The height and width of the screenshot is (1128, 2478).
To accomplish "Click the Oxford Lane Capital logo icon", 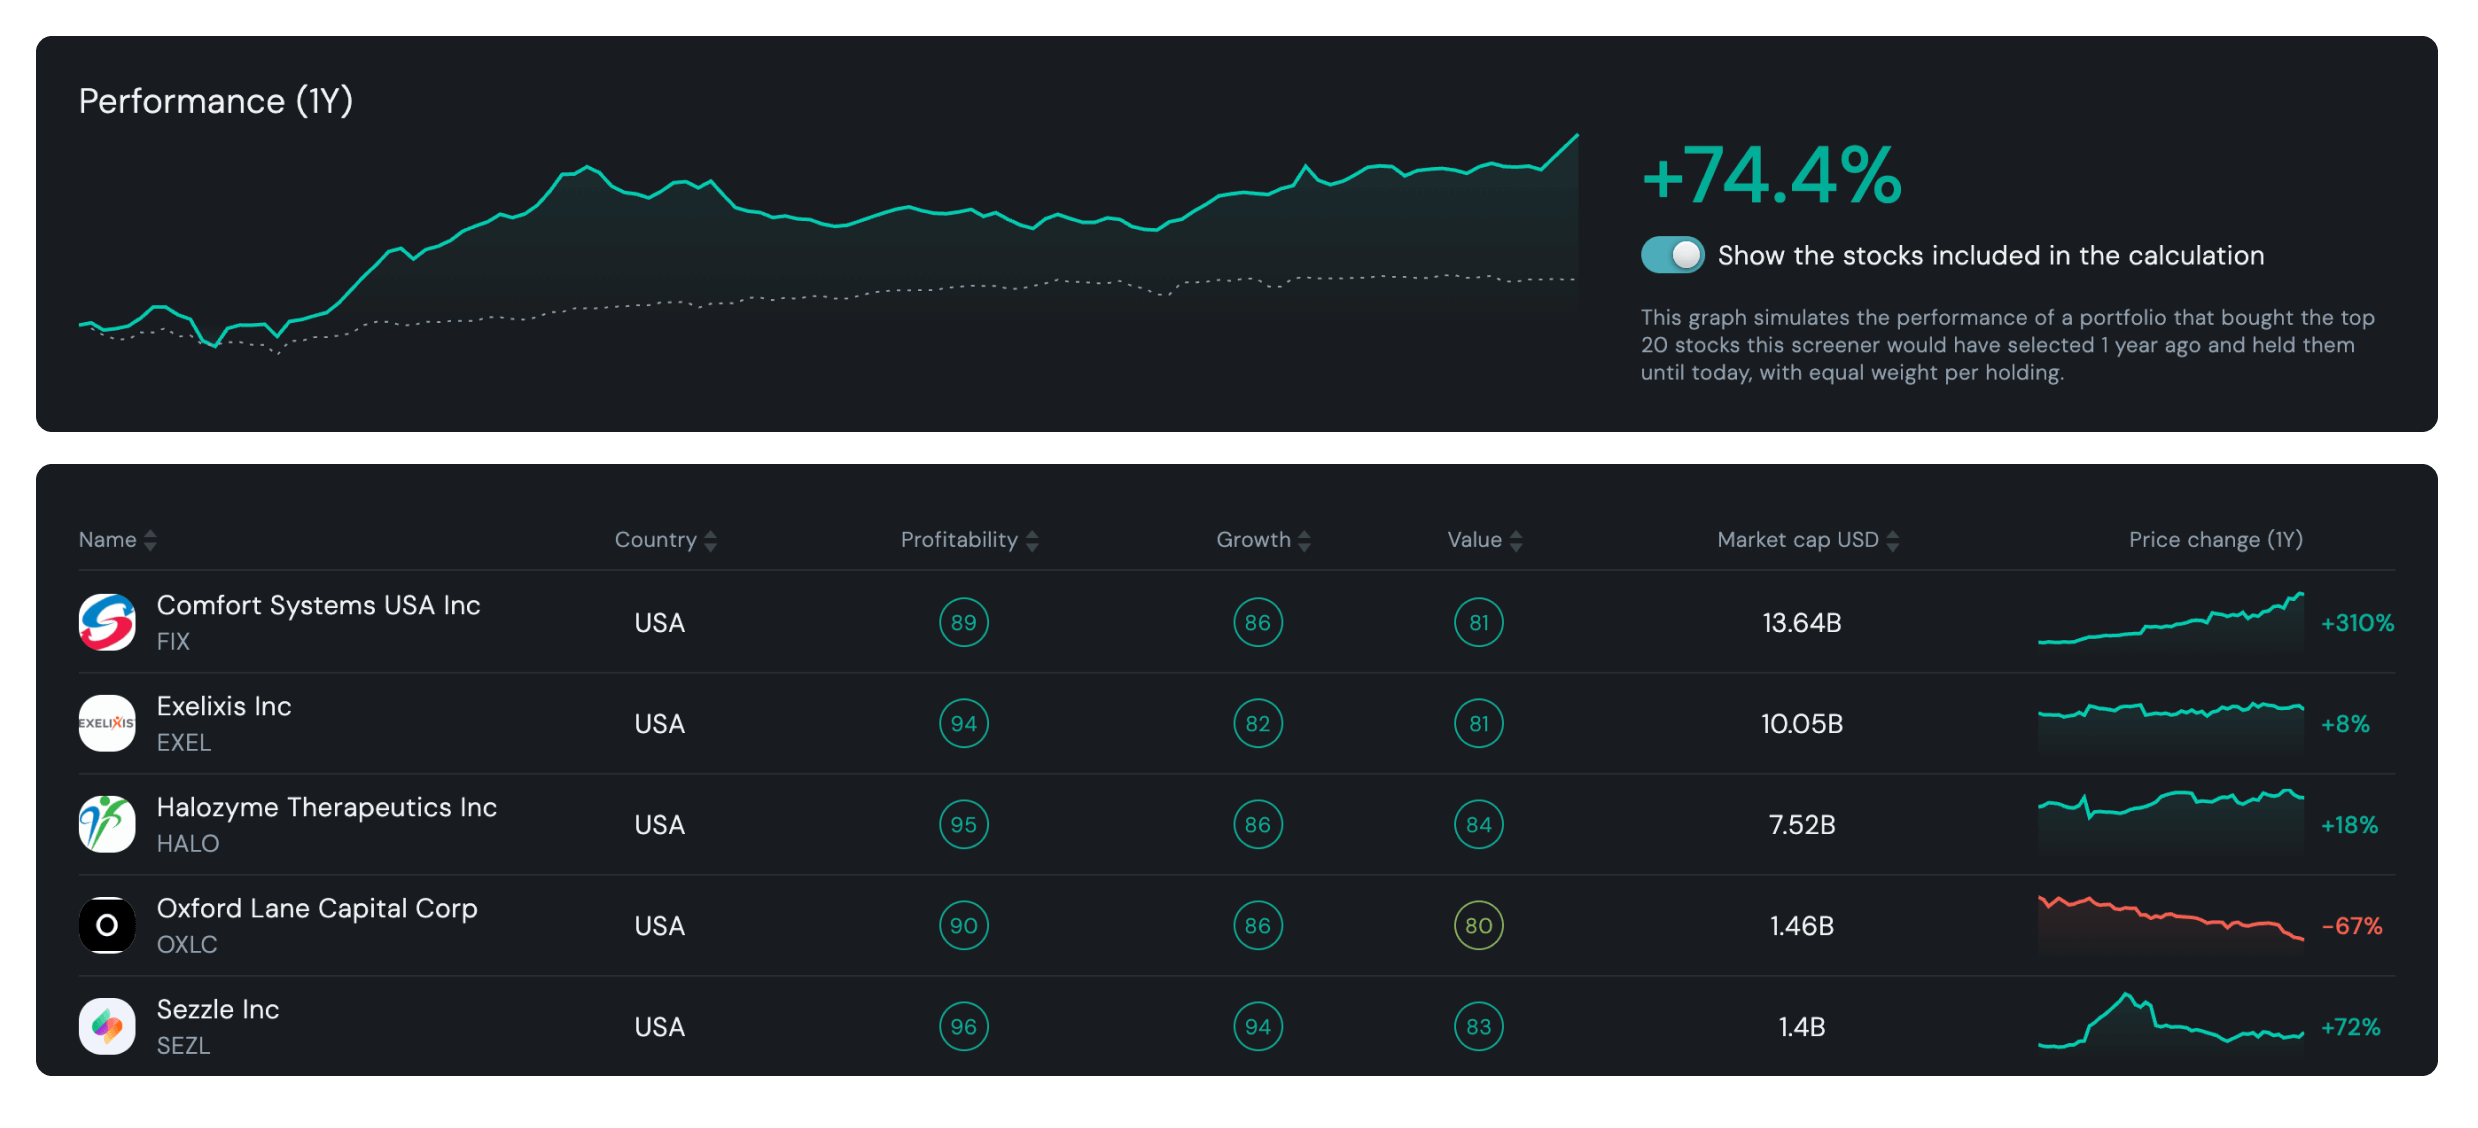I will (107, 925).
